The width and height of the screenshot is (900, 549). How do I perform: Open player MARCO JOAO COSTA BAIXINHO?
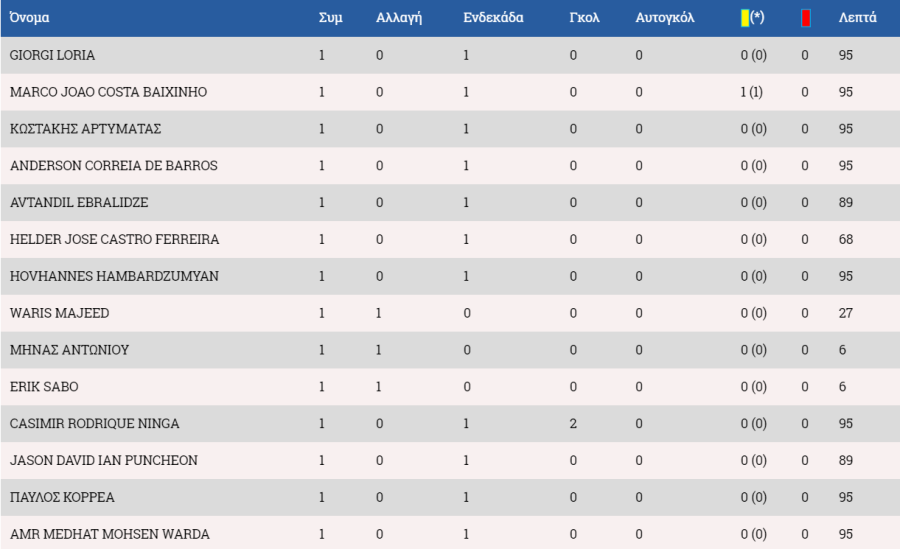[x=108, y=92]
